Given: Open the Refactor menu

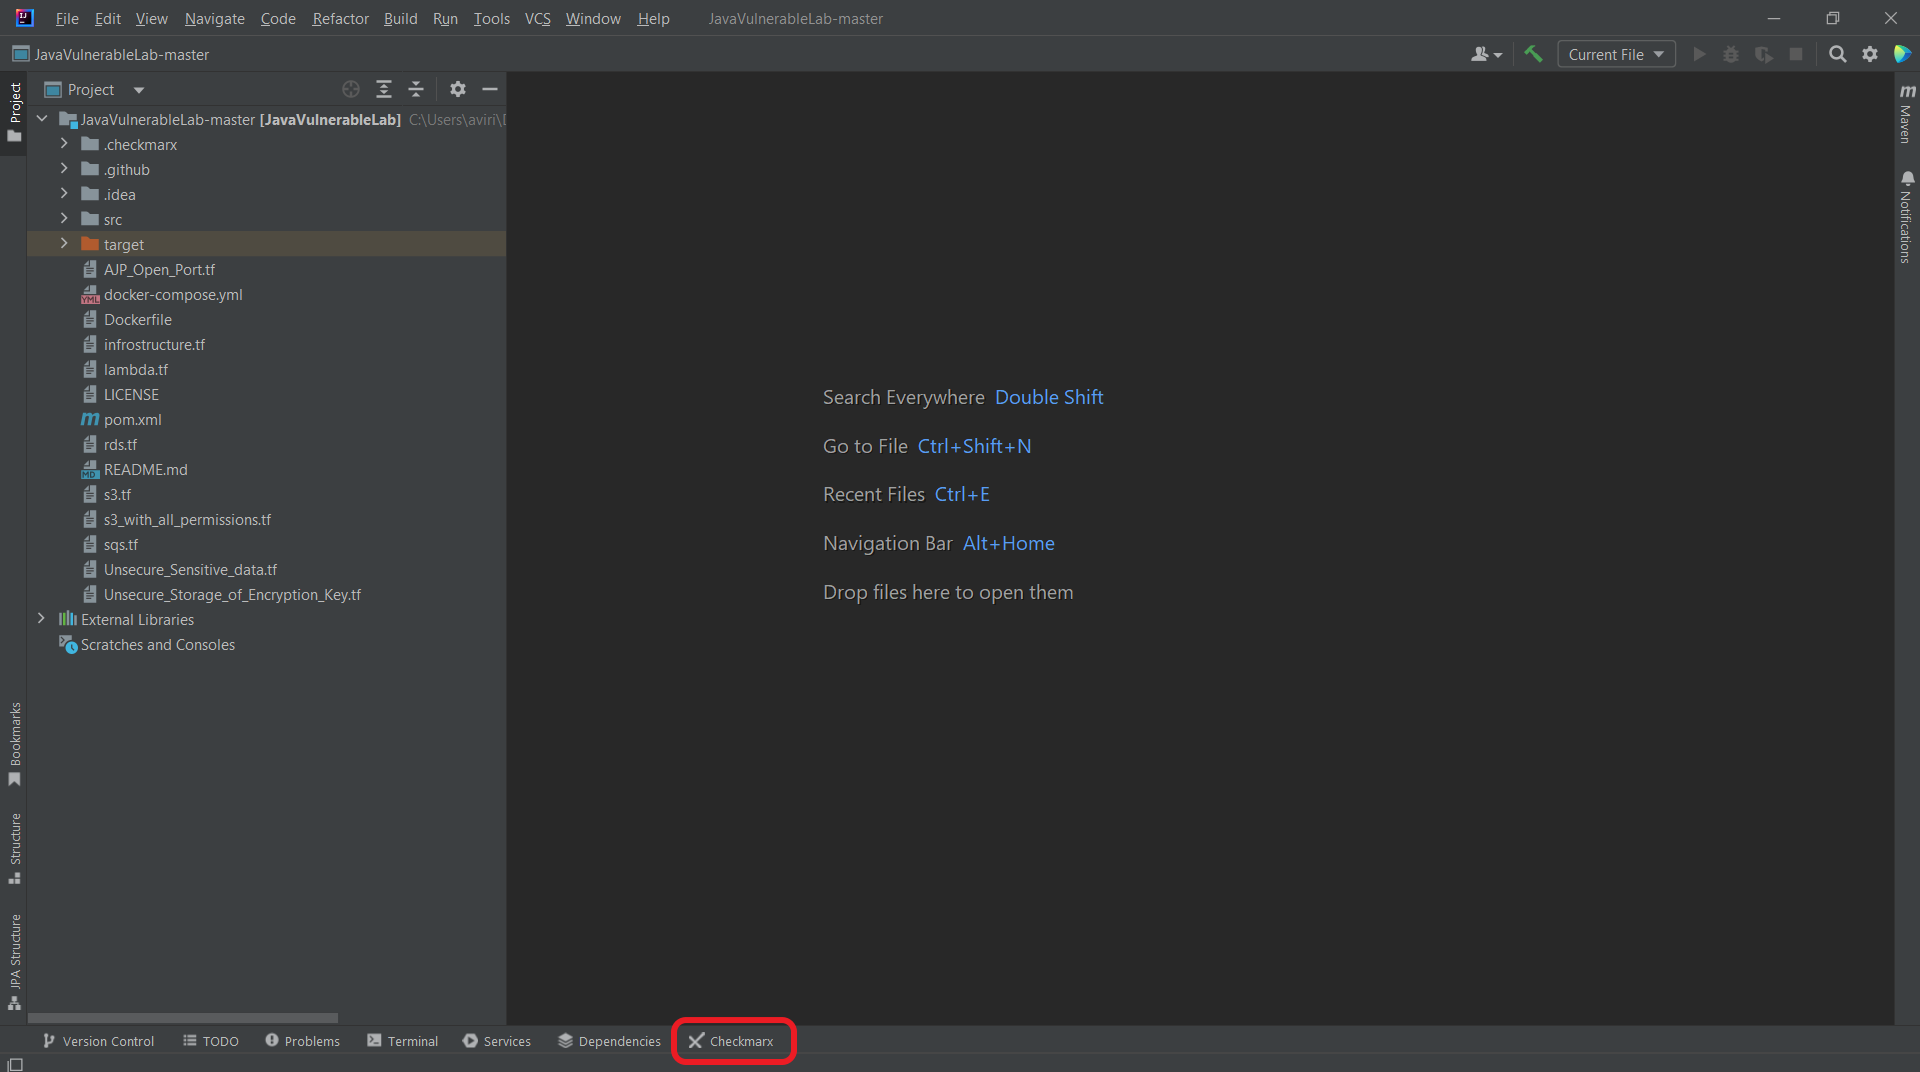Looking at the screenshot, I should (x=340, y=18).
